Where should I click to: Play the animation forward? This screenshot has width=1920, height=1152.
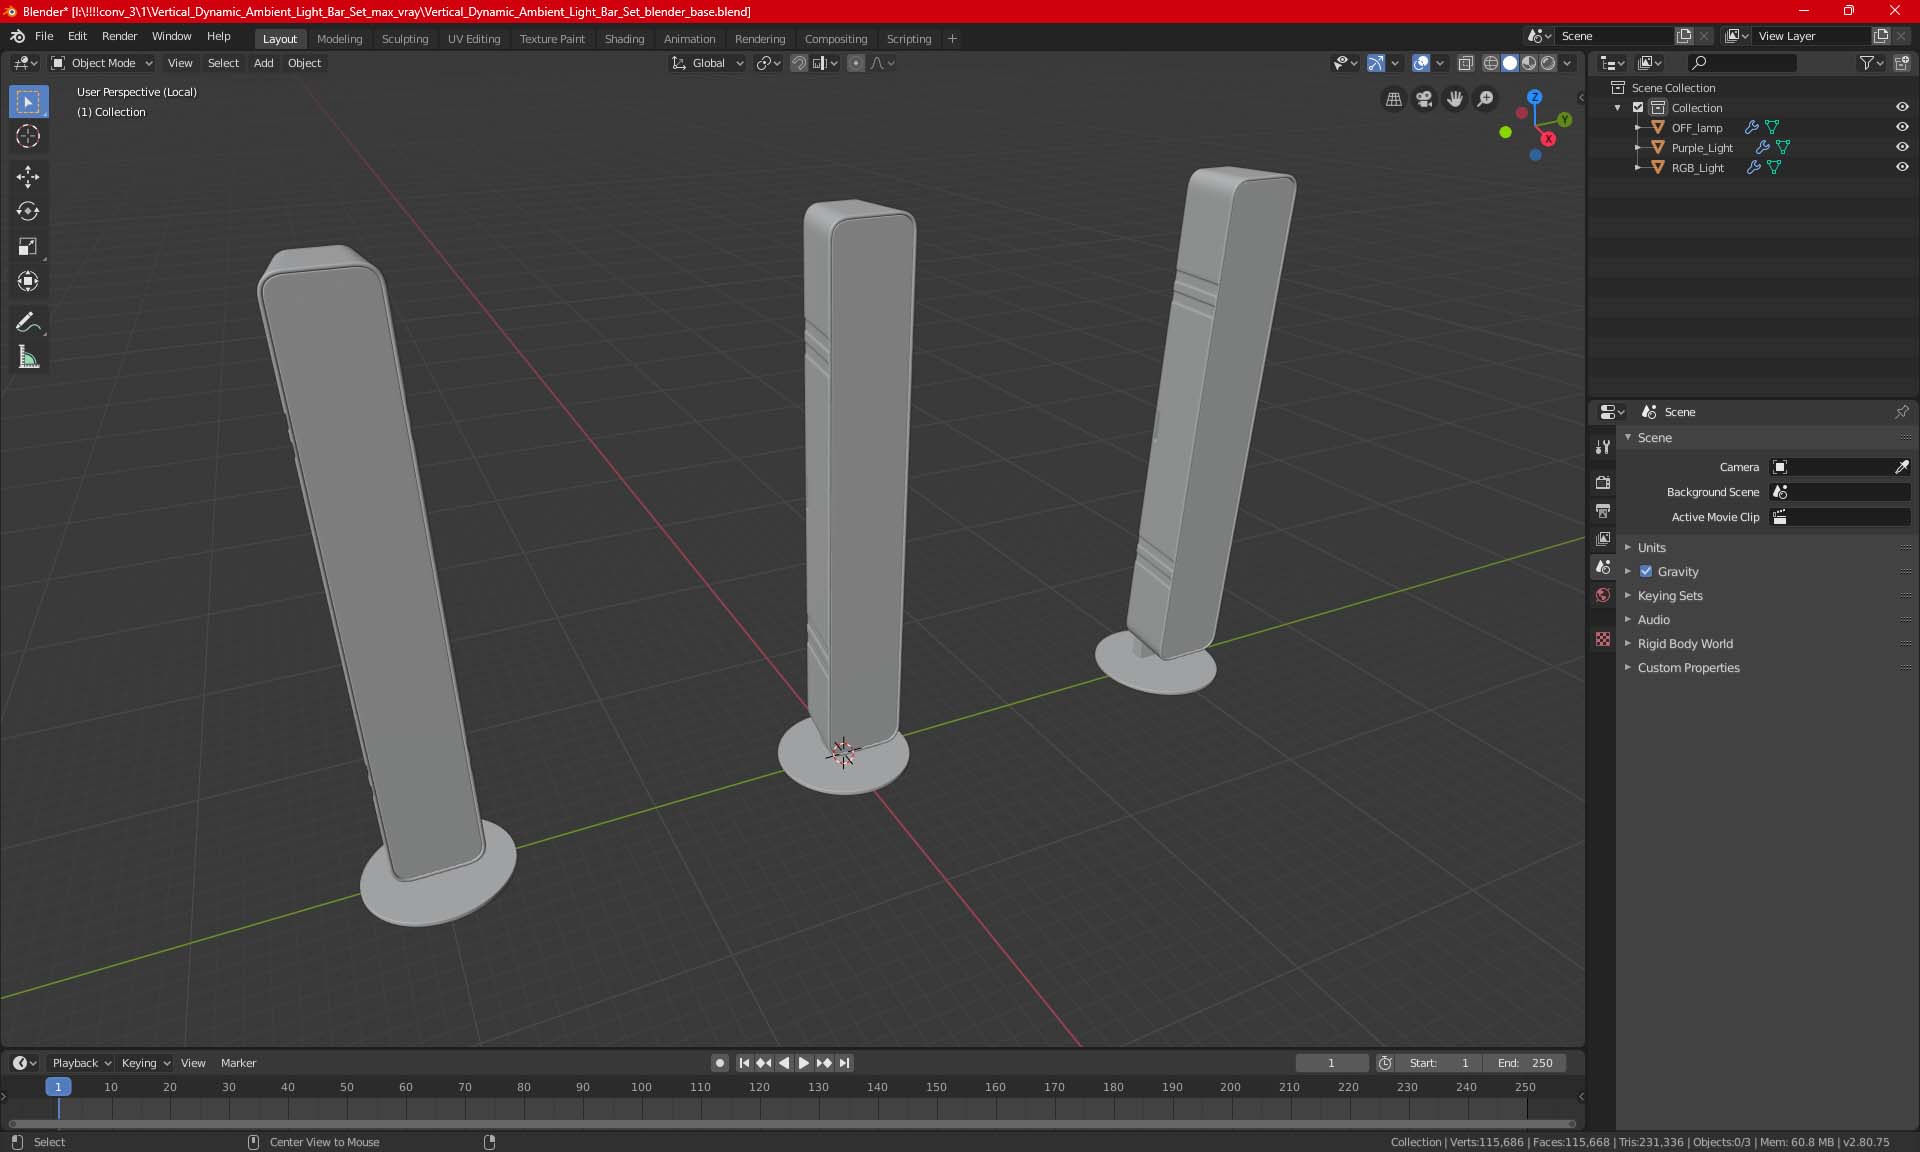pyautogui.click(x=804, y=1063)
